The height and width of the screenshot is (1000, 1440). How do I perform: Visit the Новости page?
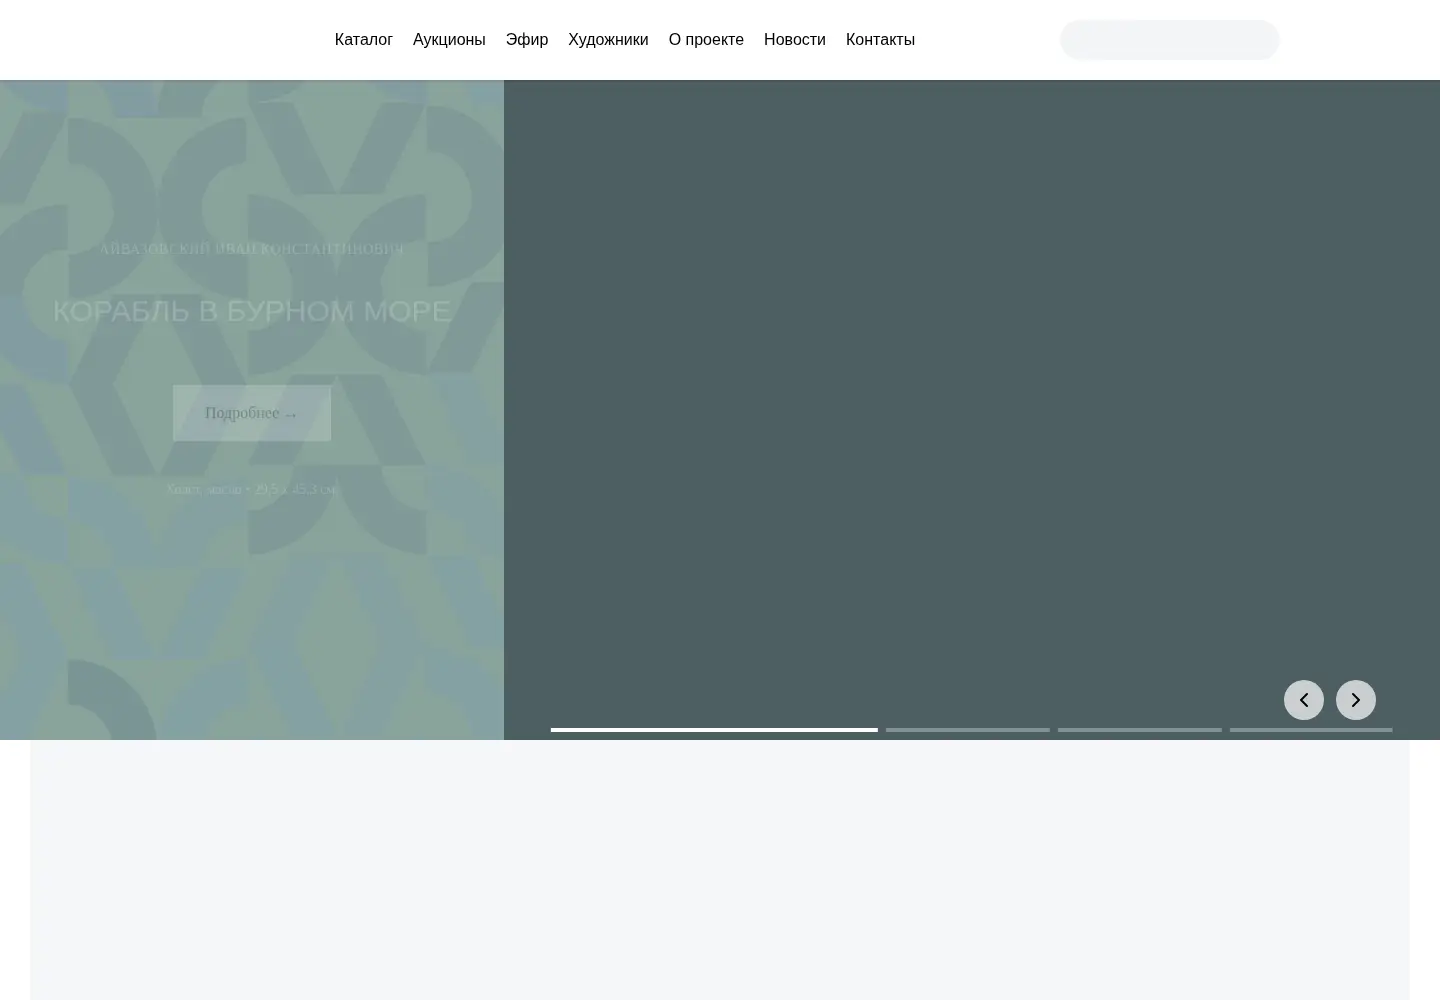pos(795,40)
